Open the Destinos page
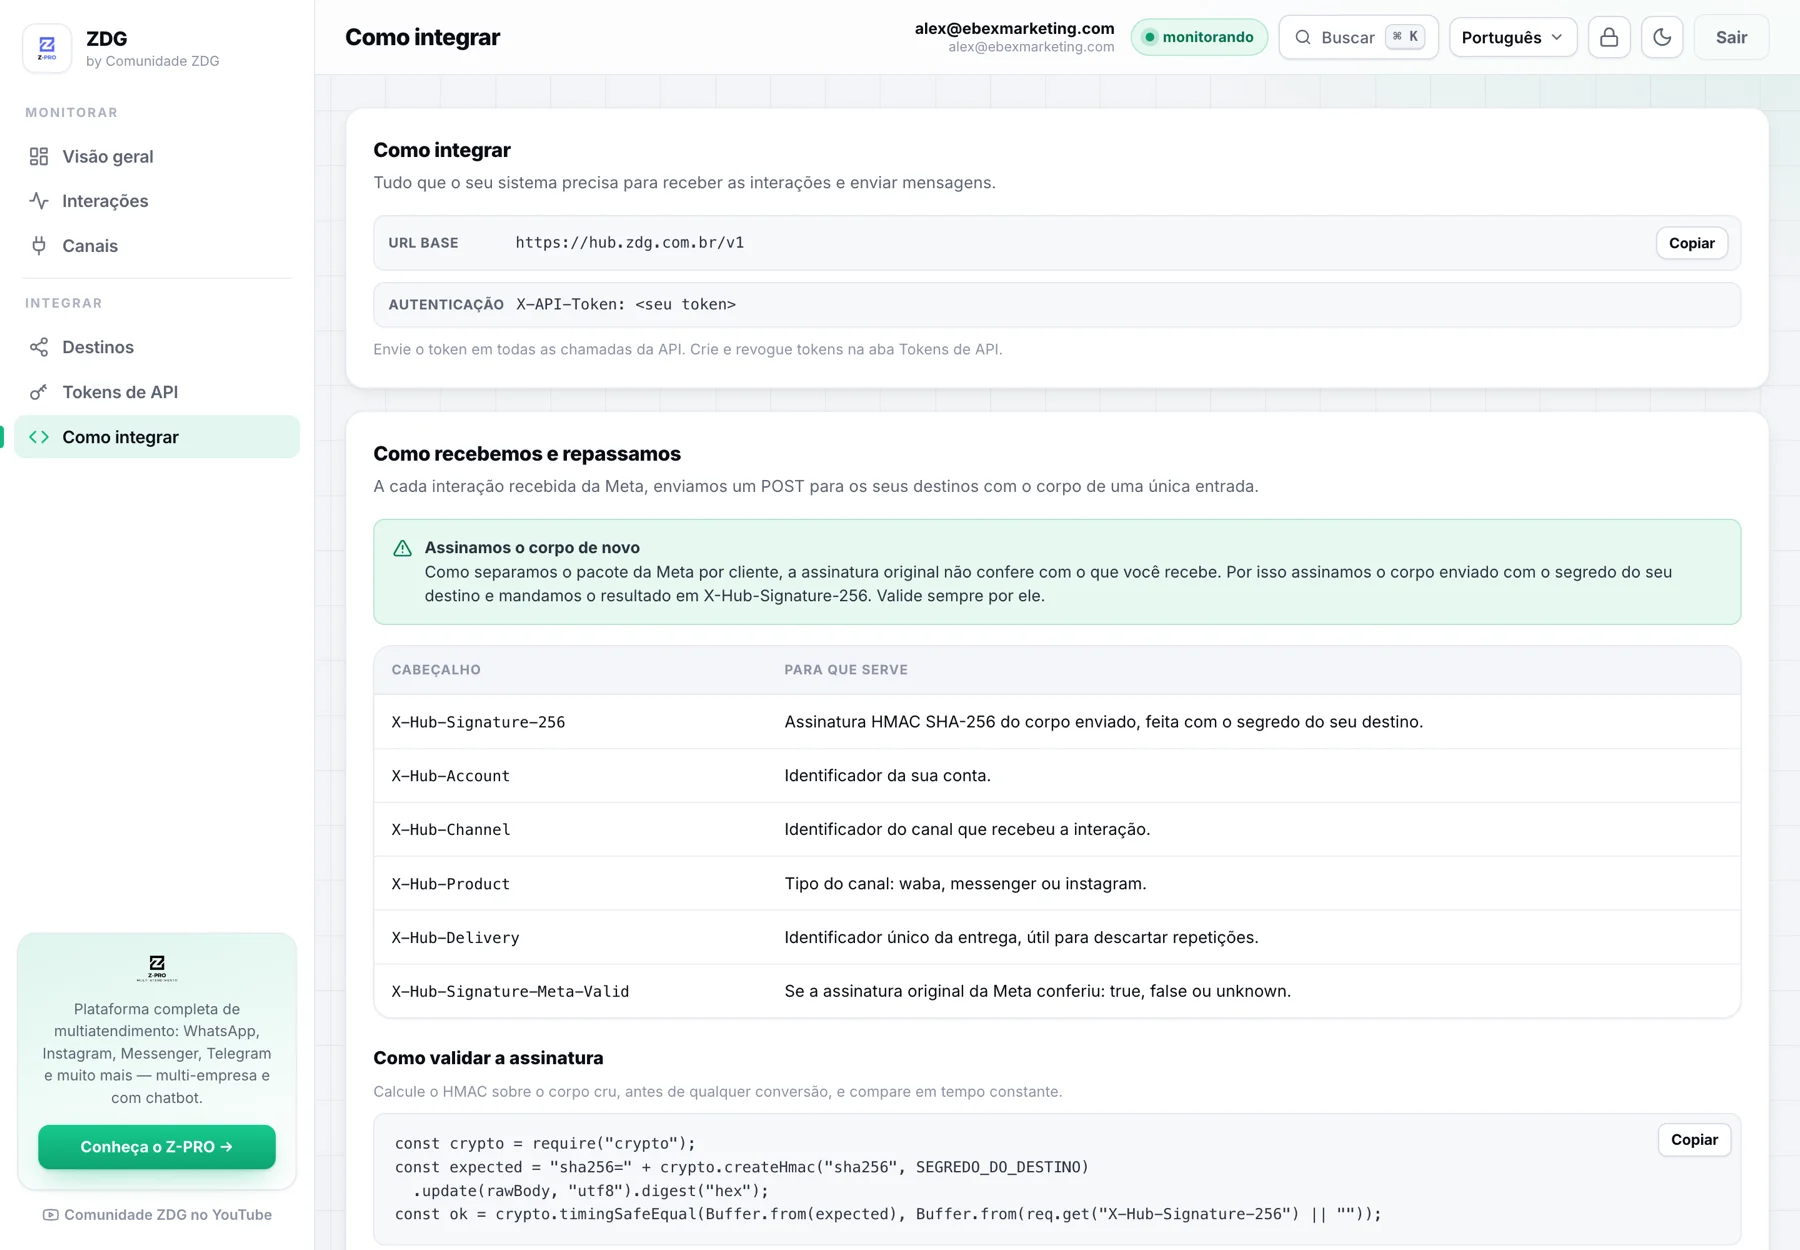This screenshot has height=1250, width=1800. click(157, 347)
